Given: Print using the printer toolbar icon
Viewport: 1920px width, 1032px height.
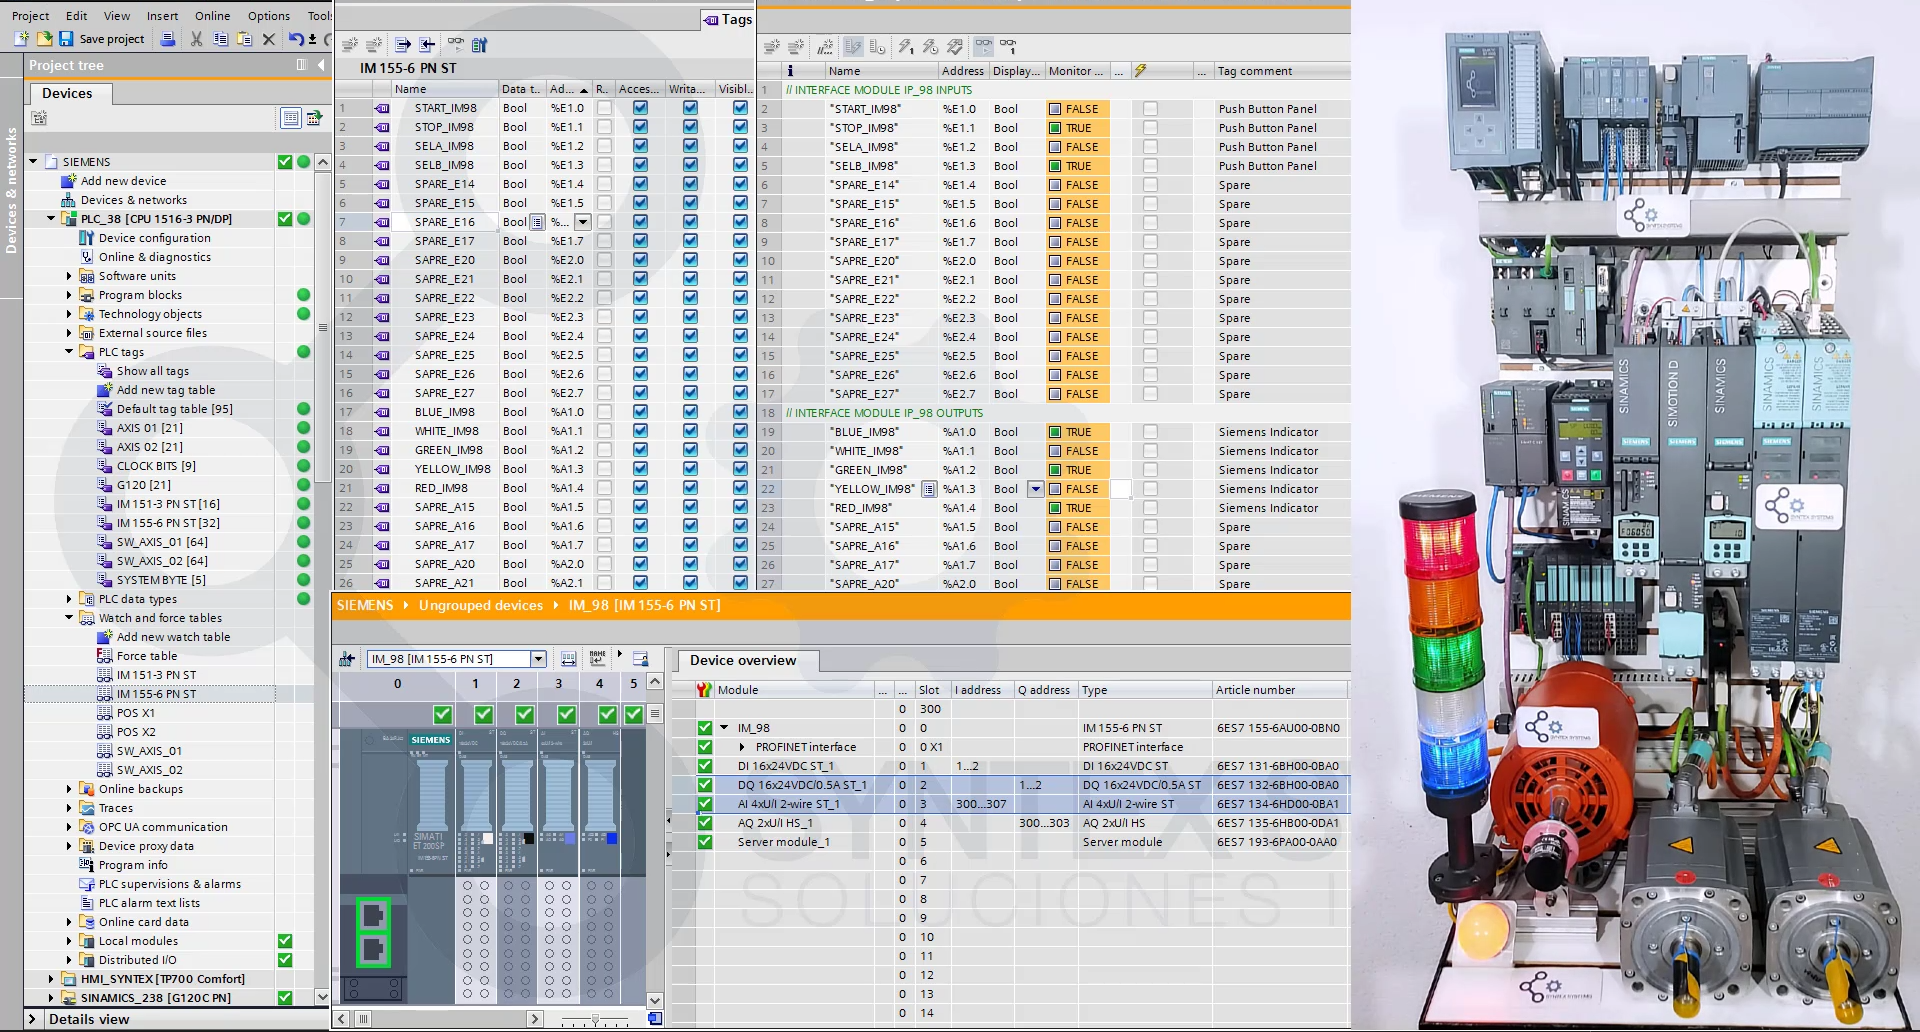Looking at the screenshot, I should tap(168, 39).
